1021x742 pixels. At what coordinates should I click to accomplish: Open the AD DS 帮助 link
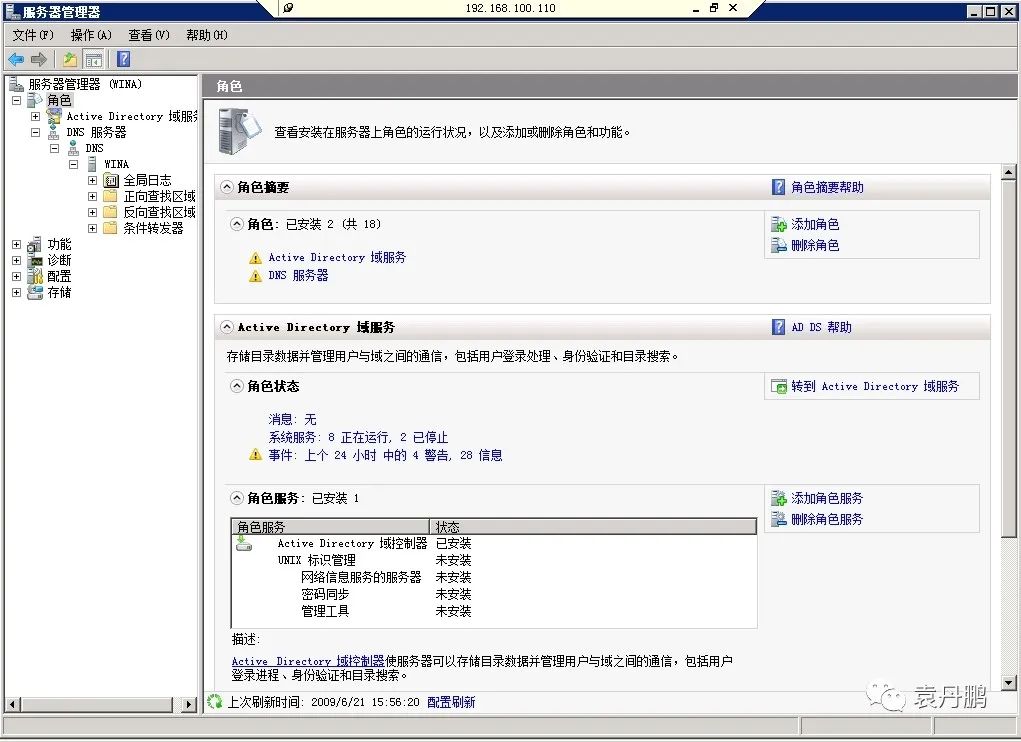(821, 327)
